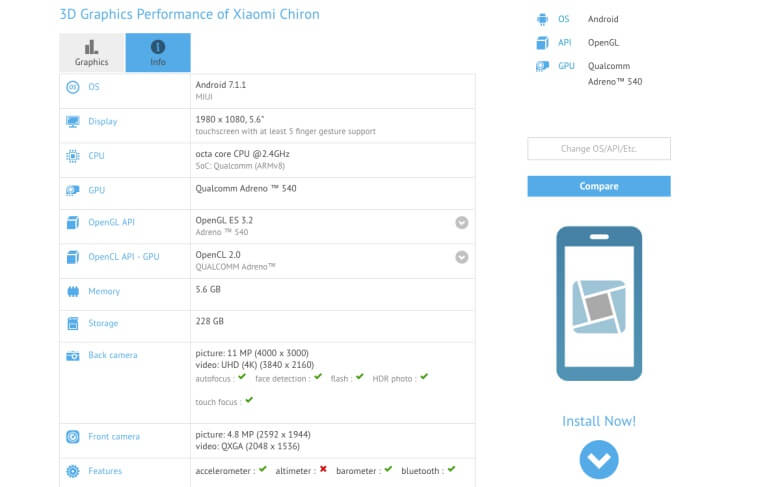The width and height of the screenshot is (780, 487).
Task: Click 'video: UHD (4K) (3840 x 2160)' text
Action: (x=255, y=365)
